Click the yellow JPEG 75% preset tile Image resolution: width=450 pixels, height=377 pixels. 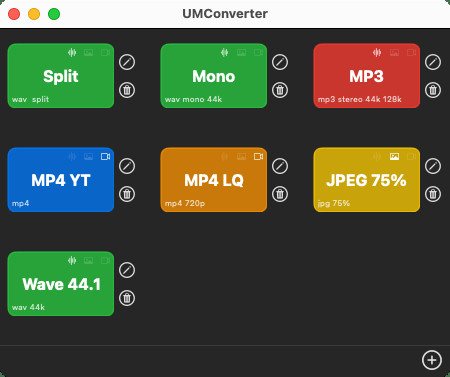point(367,180)
